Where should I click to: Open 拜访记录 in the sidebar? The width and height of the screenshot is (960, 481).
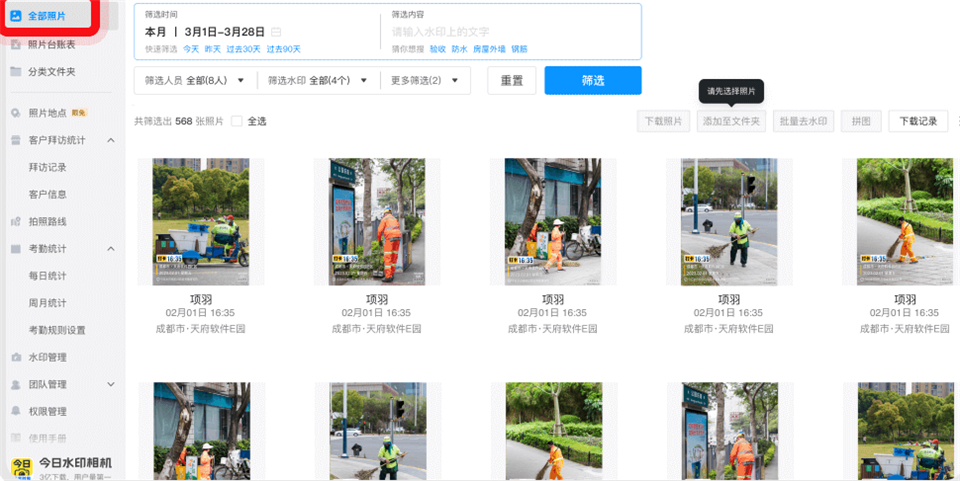(48, 167)
